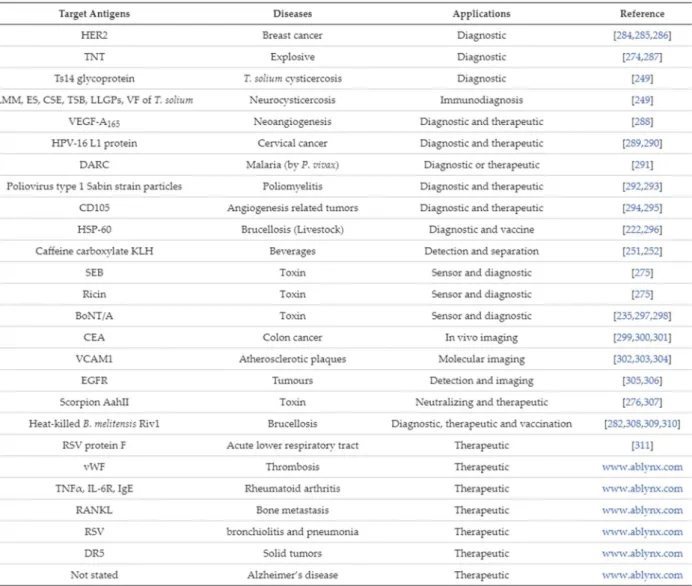Open reference link 294 for CD105
Viewport: 692px width, 586px height.
(x=633, y=208)
